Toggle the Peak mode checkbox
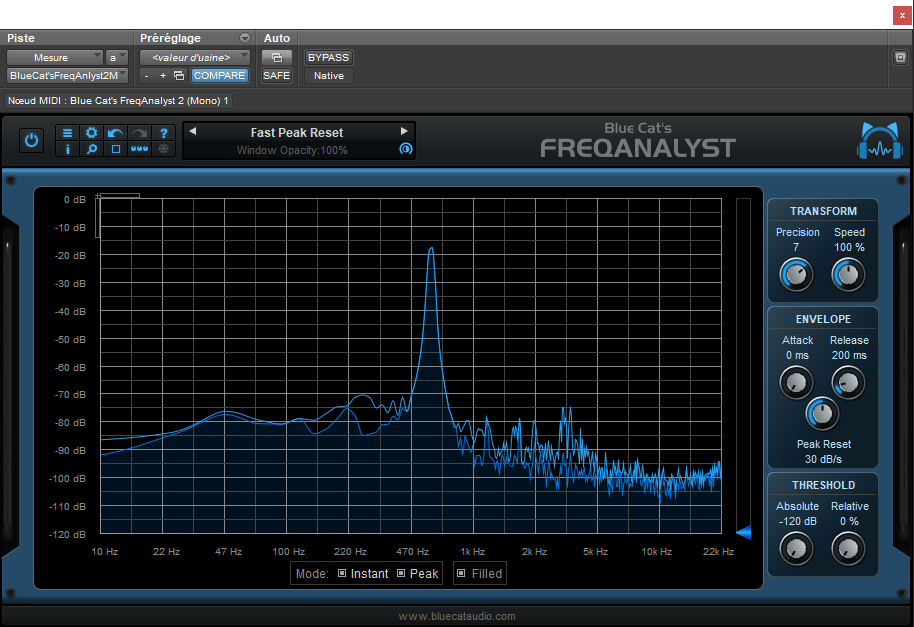The height and width of the screenshot is (627, 914). tap(401, 573)
